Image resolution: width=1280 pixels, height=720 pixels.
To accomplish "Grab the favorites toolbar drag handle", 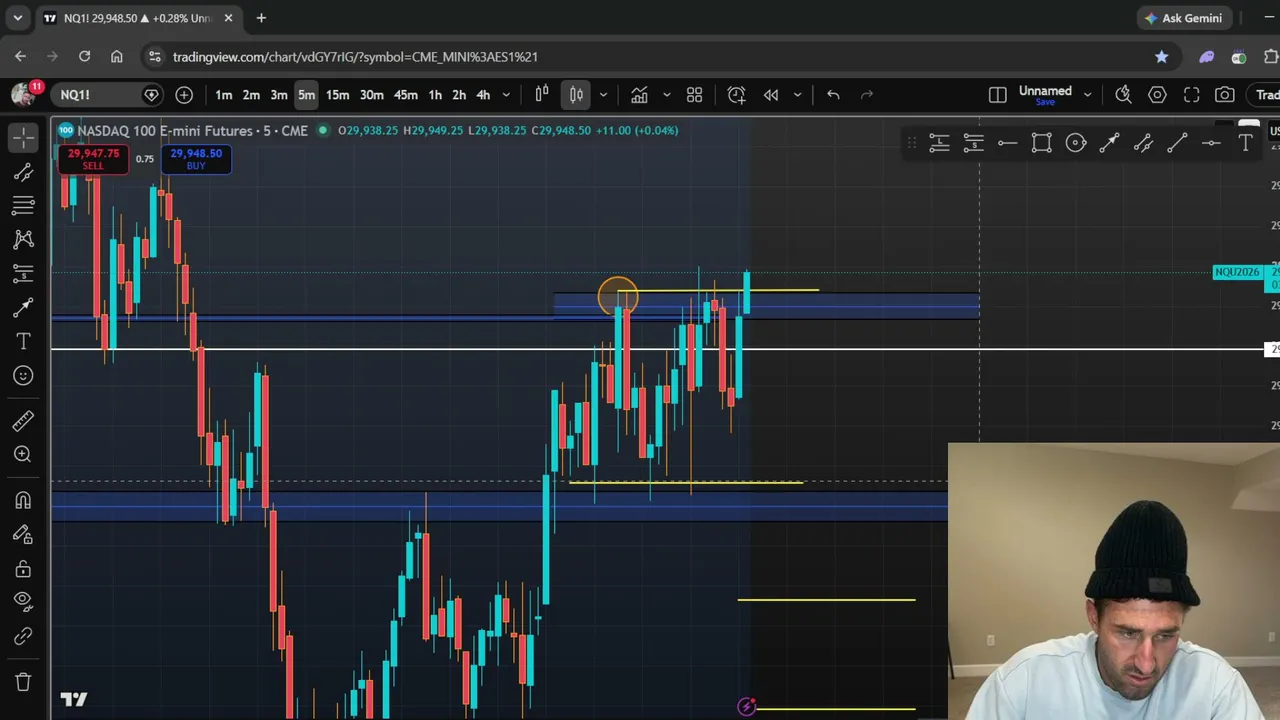I will pos(911,143).
